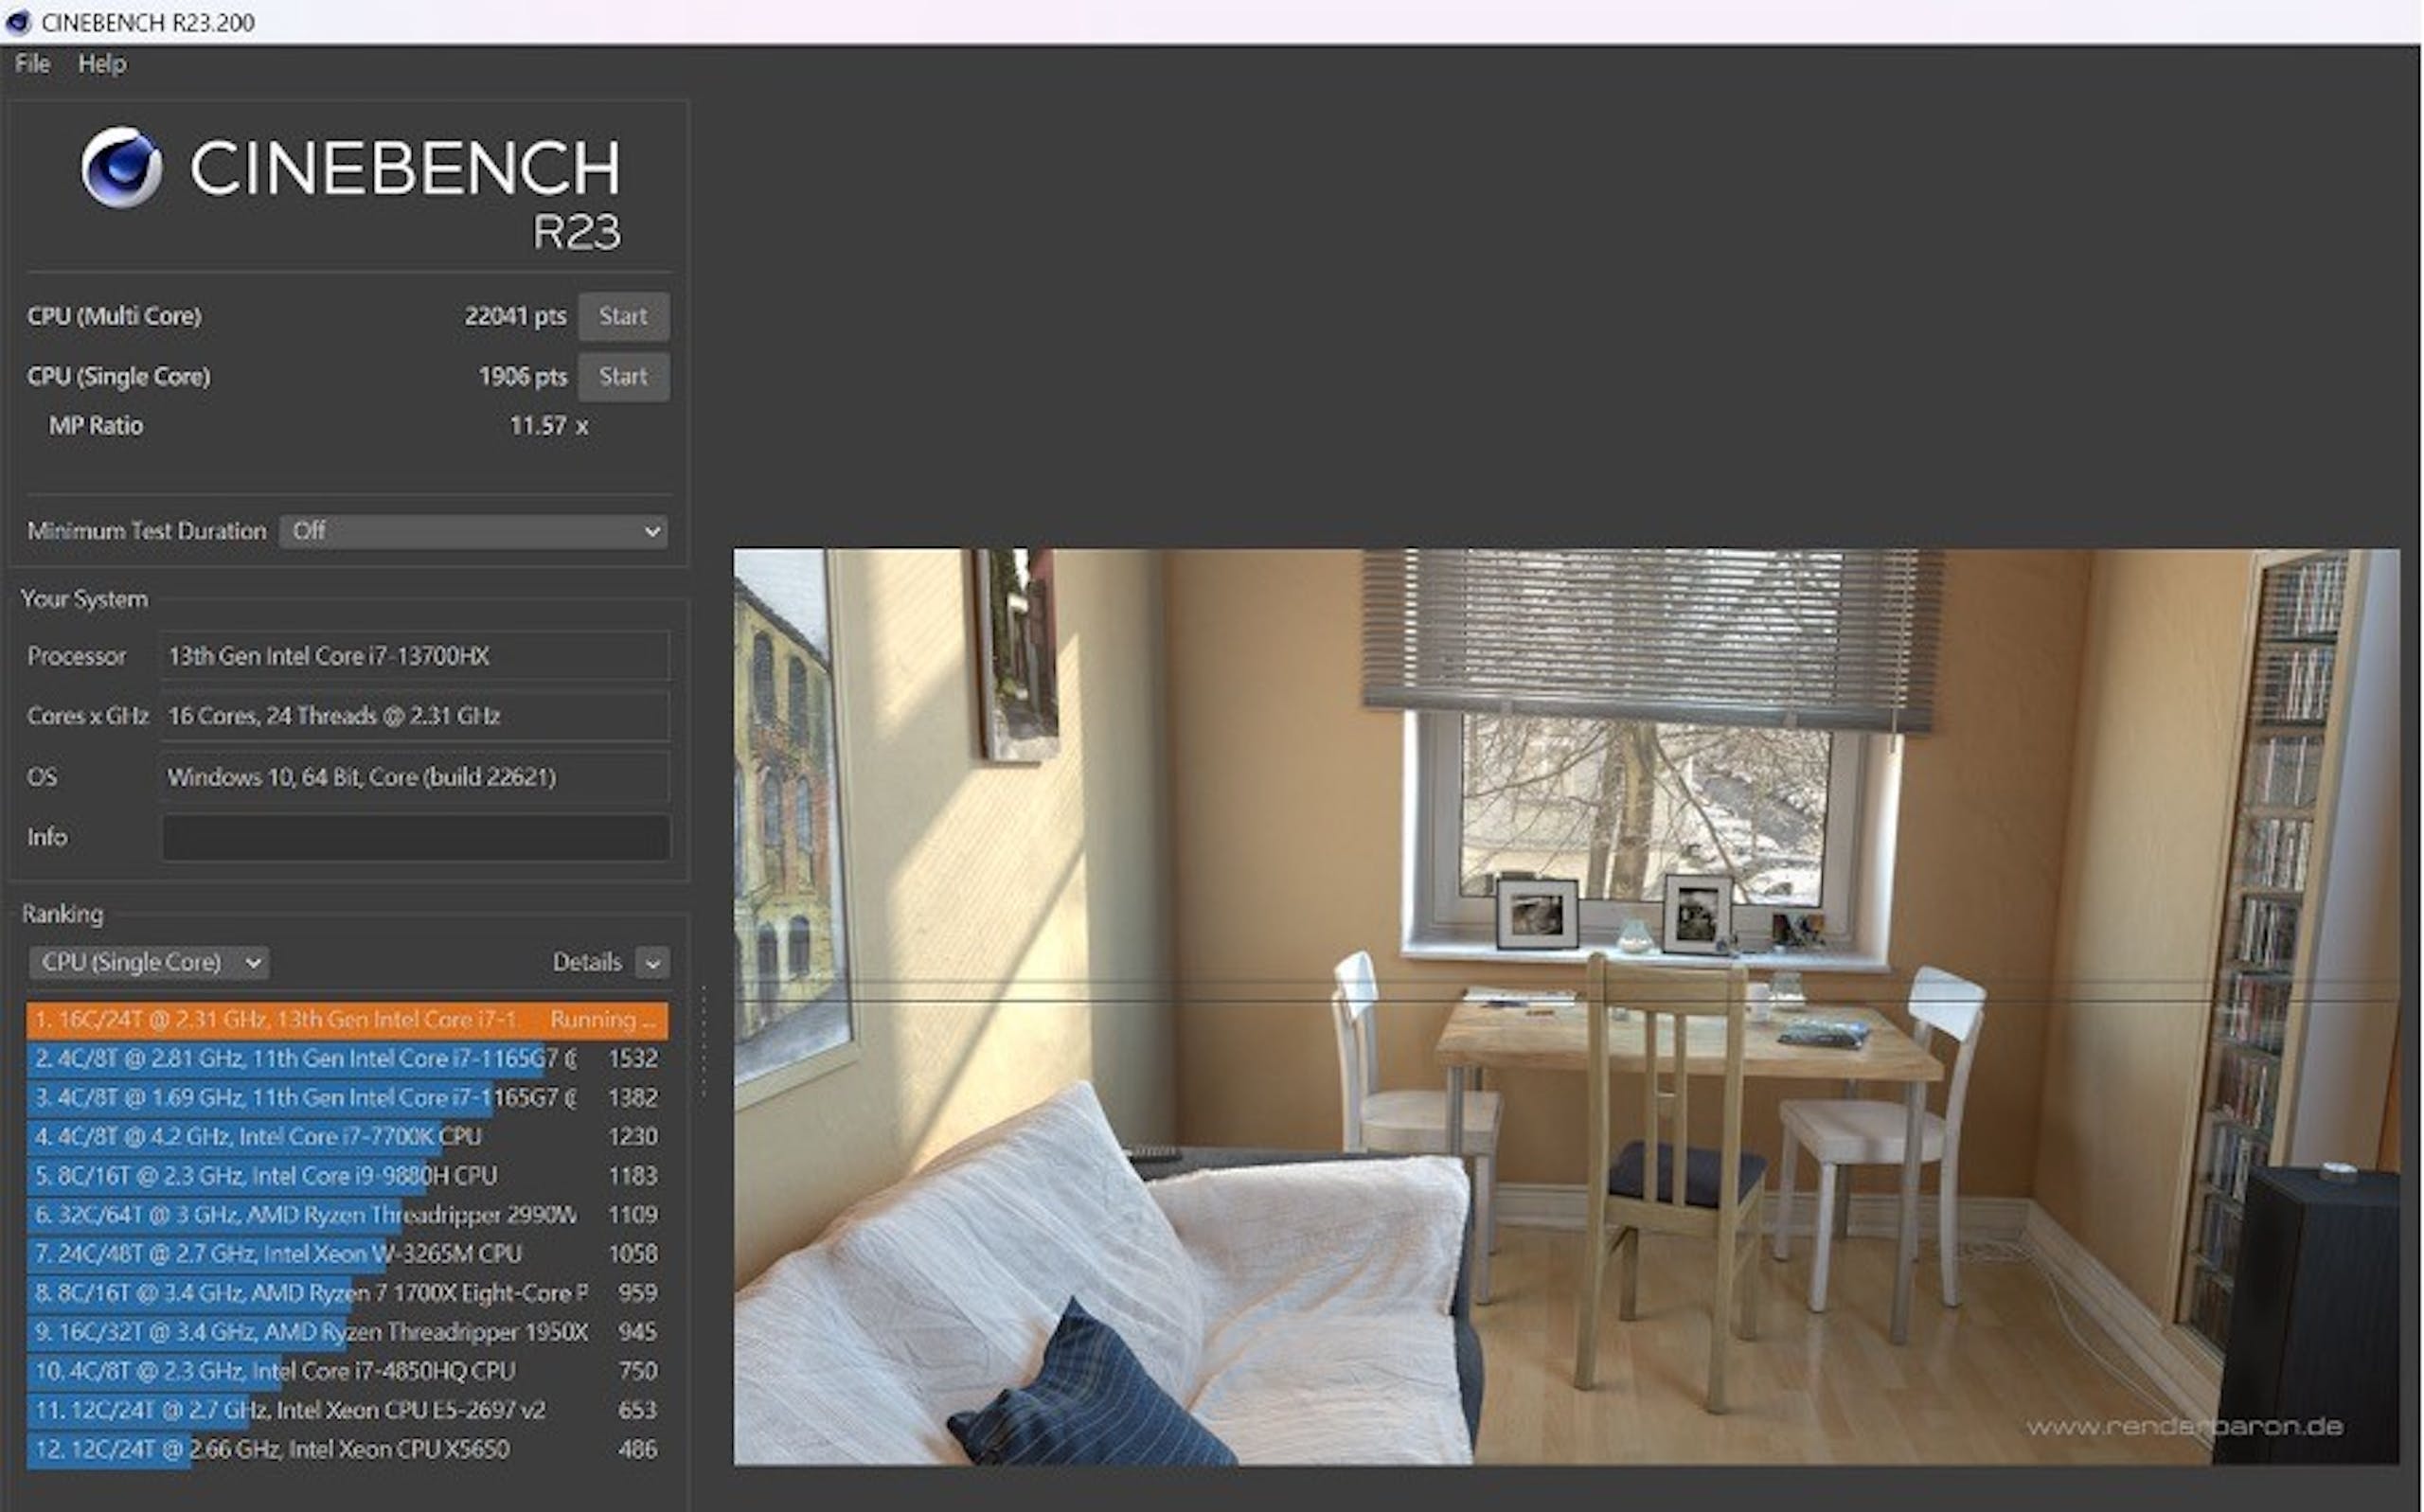Click the OS field showing Windows 10
Image resolution: width=2424 pixels, height=1512 pixels.
point(414,777)
